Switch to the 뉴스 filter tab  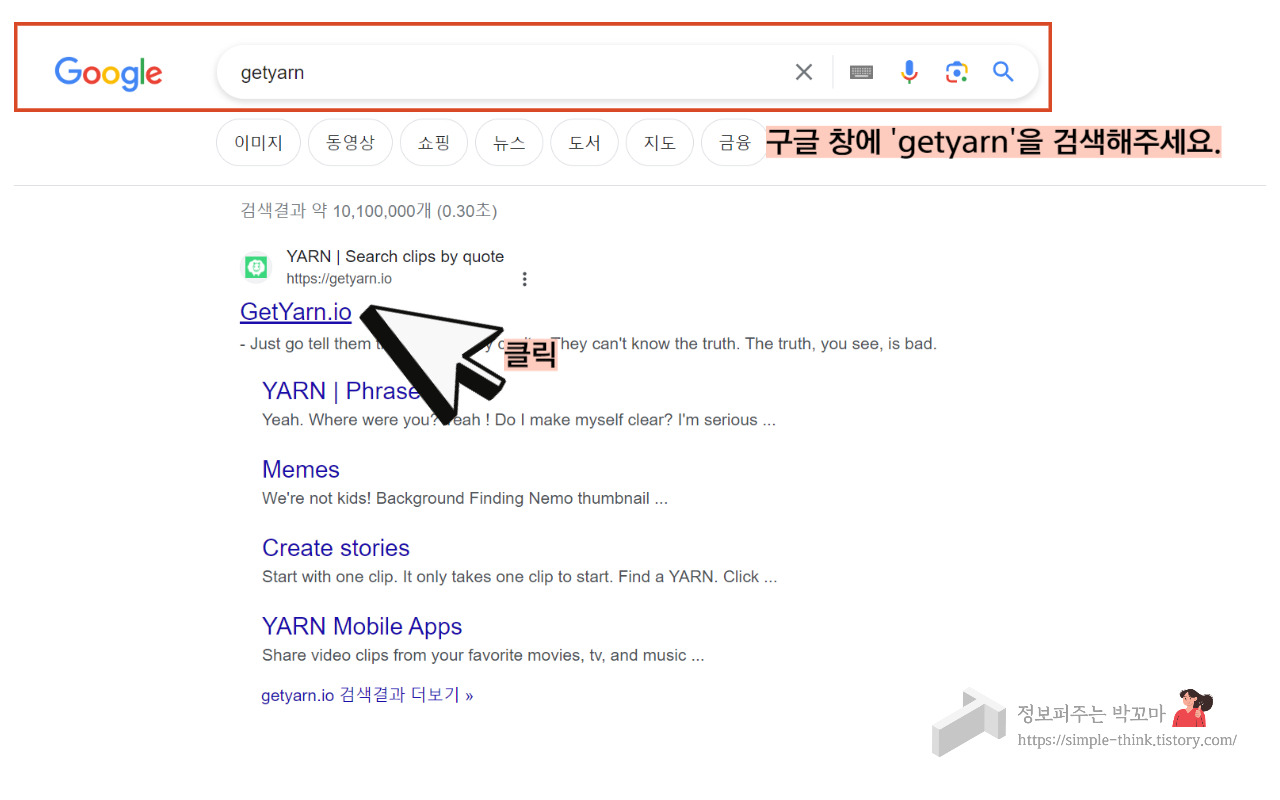pos(509,143)
